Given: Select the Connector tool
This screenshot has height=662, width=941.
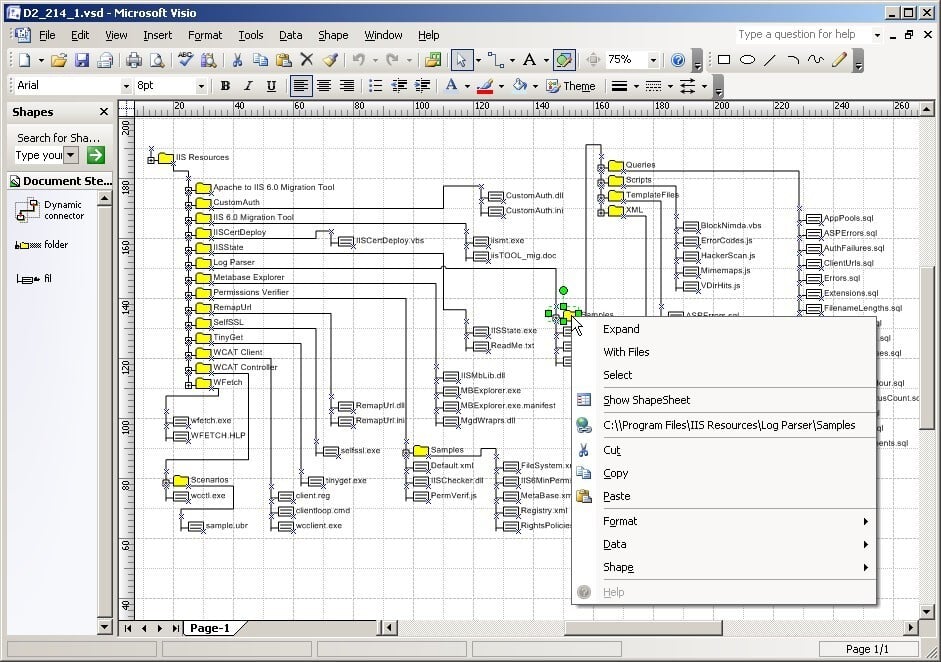Looking at the screenshot, I should [x=496, y=60].
